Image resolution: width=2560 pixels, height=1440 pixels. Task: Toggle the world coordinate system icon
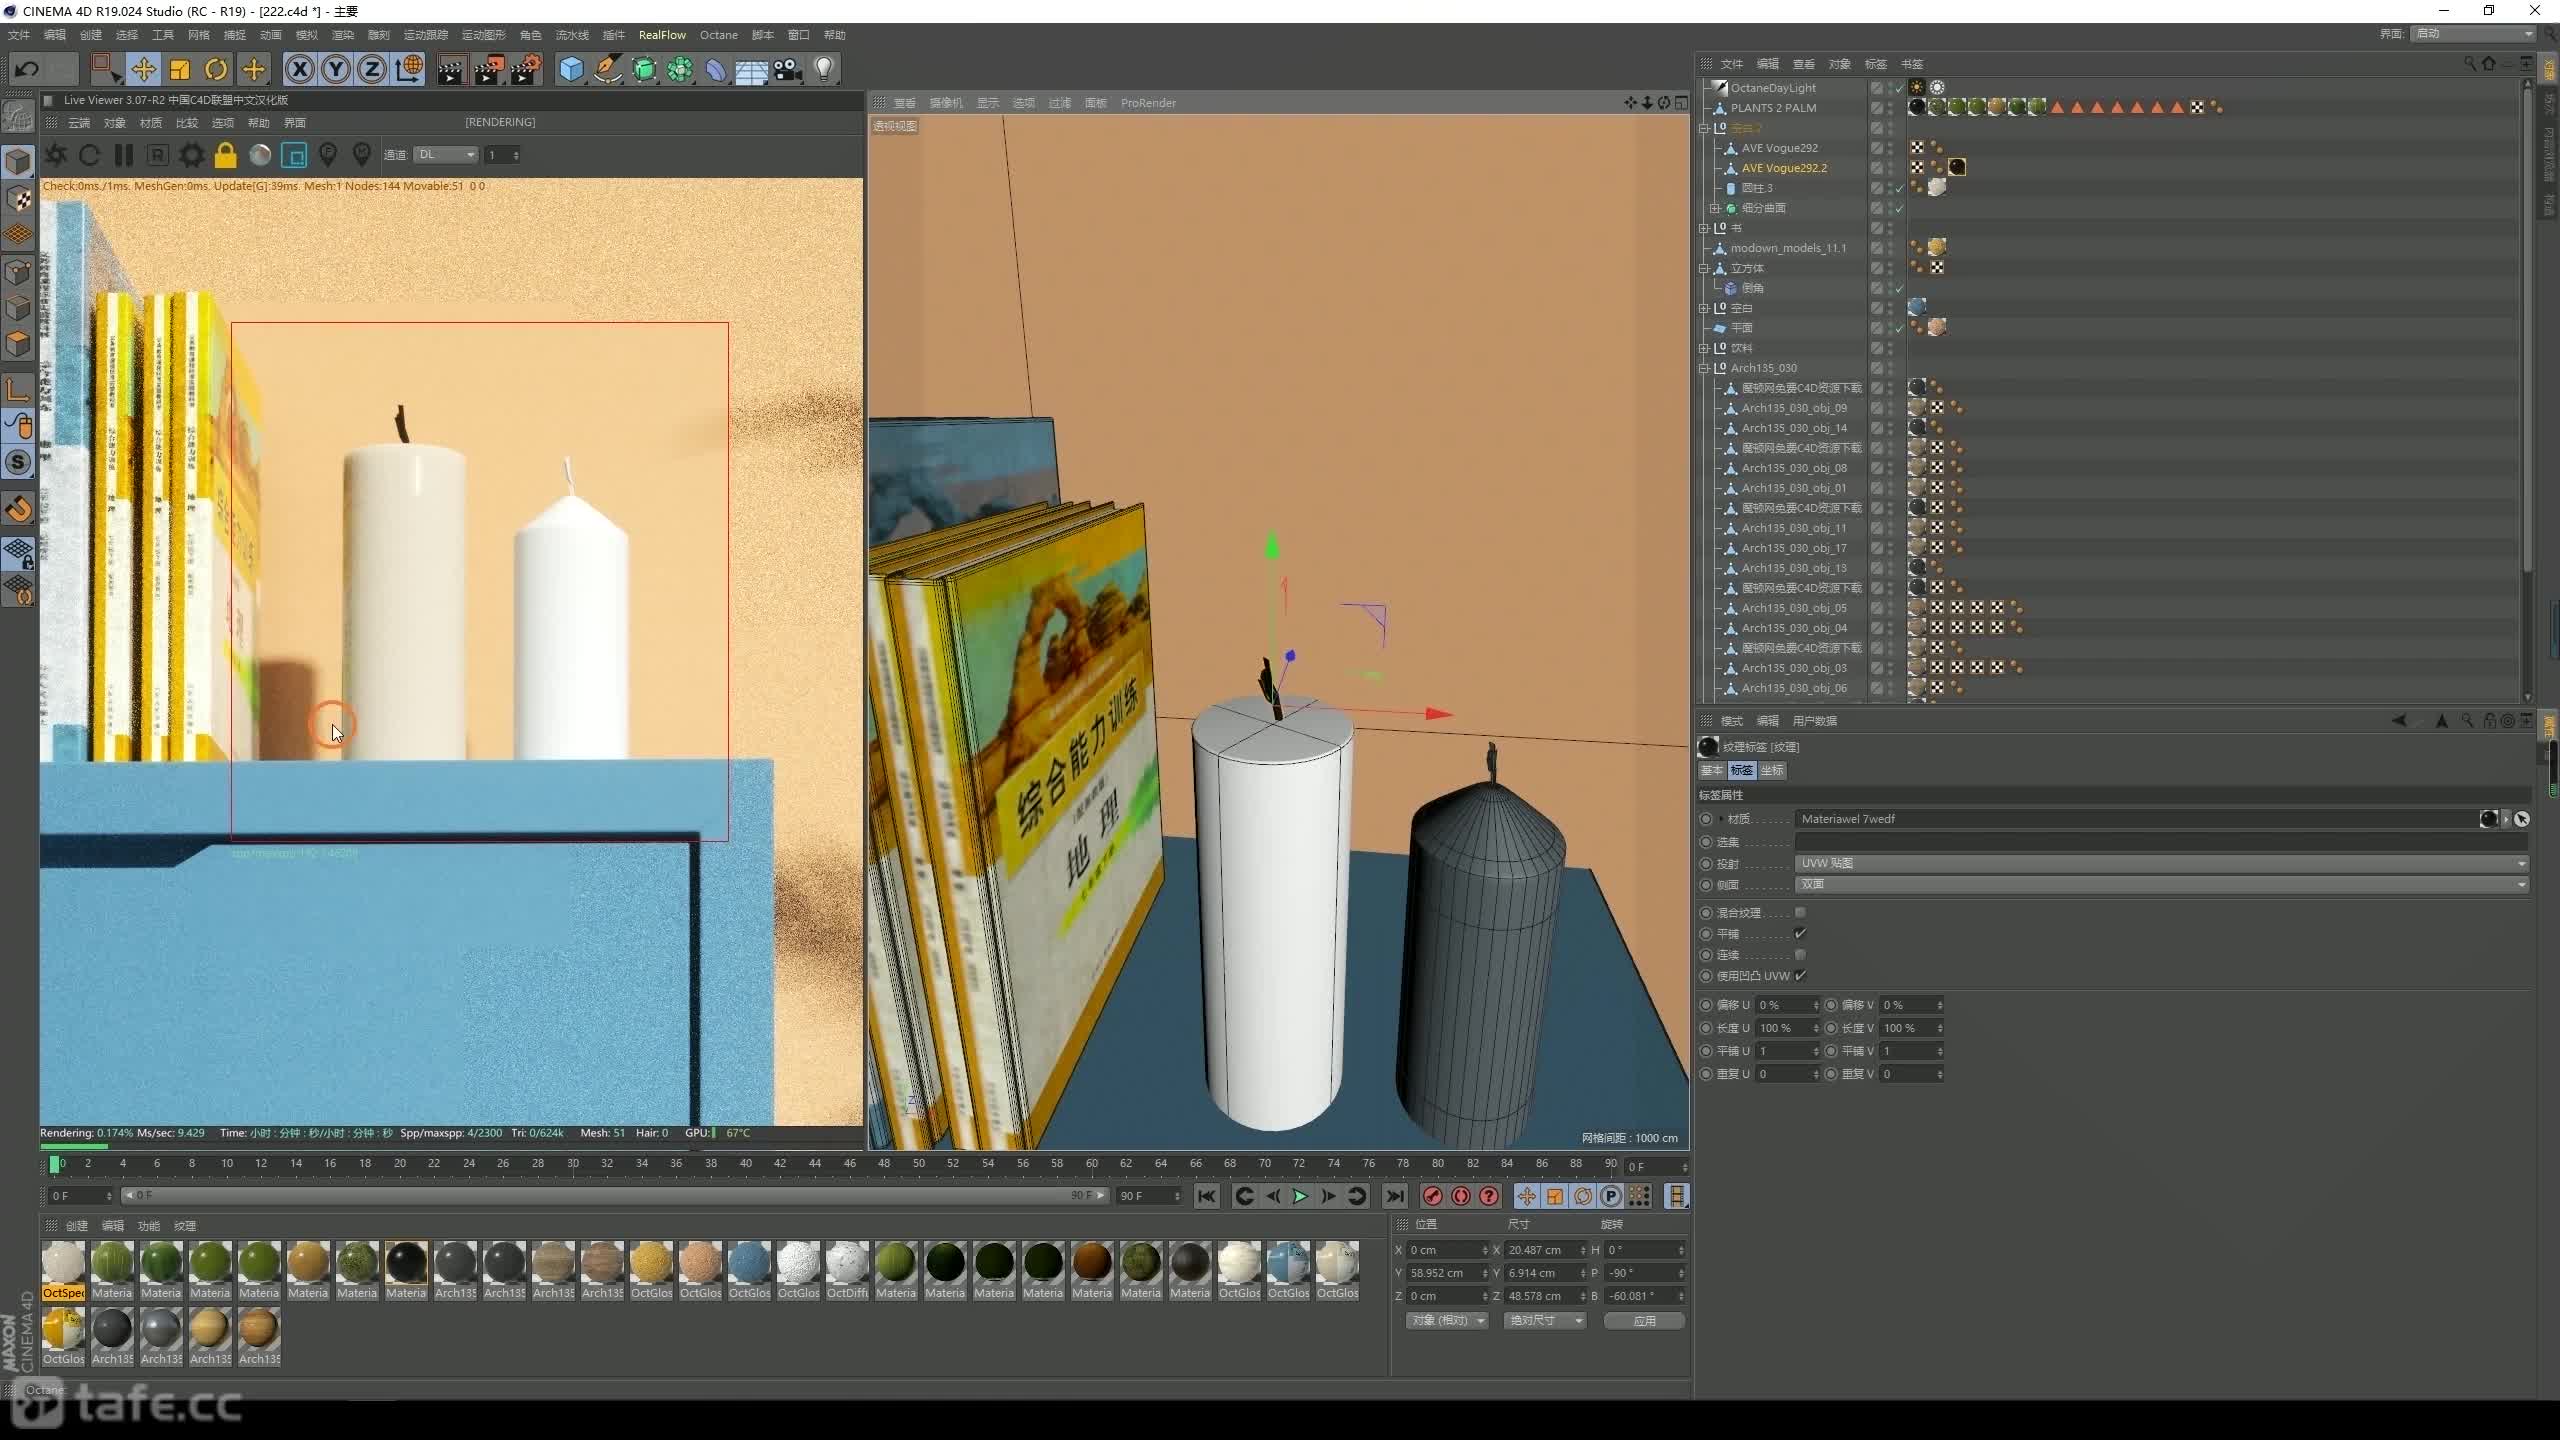(x=409, y=69)
